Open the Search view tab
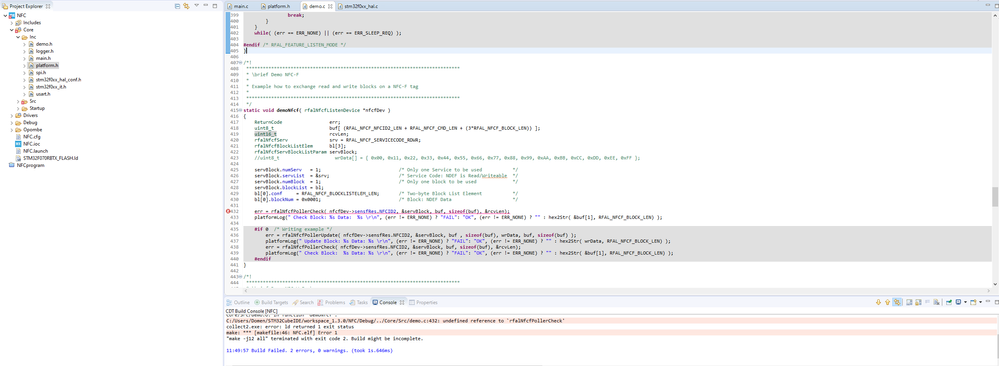The height and width of the screenshot is (366, 999). [303, 302]
